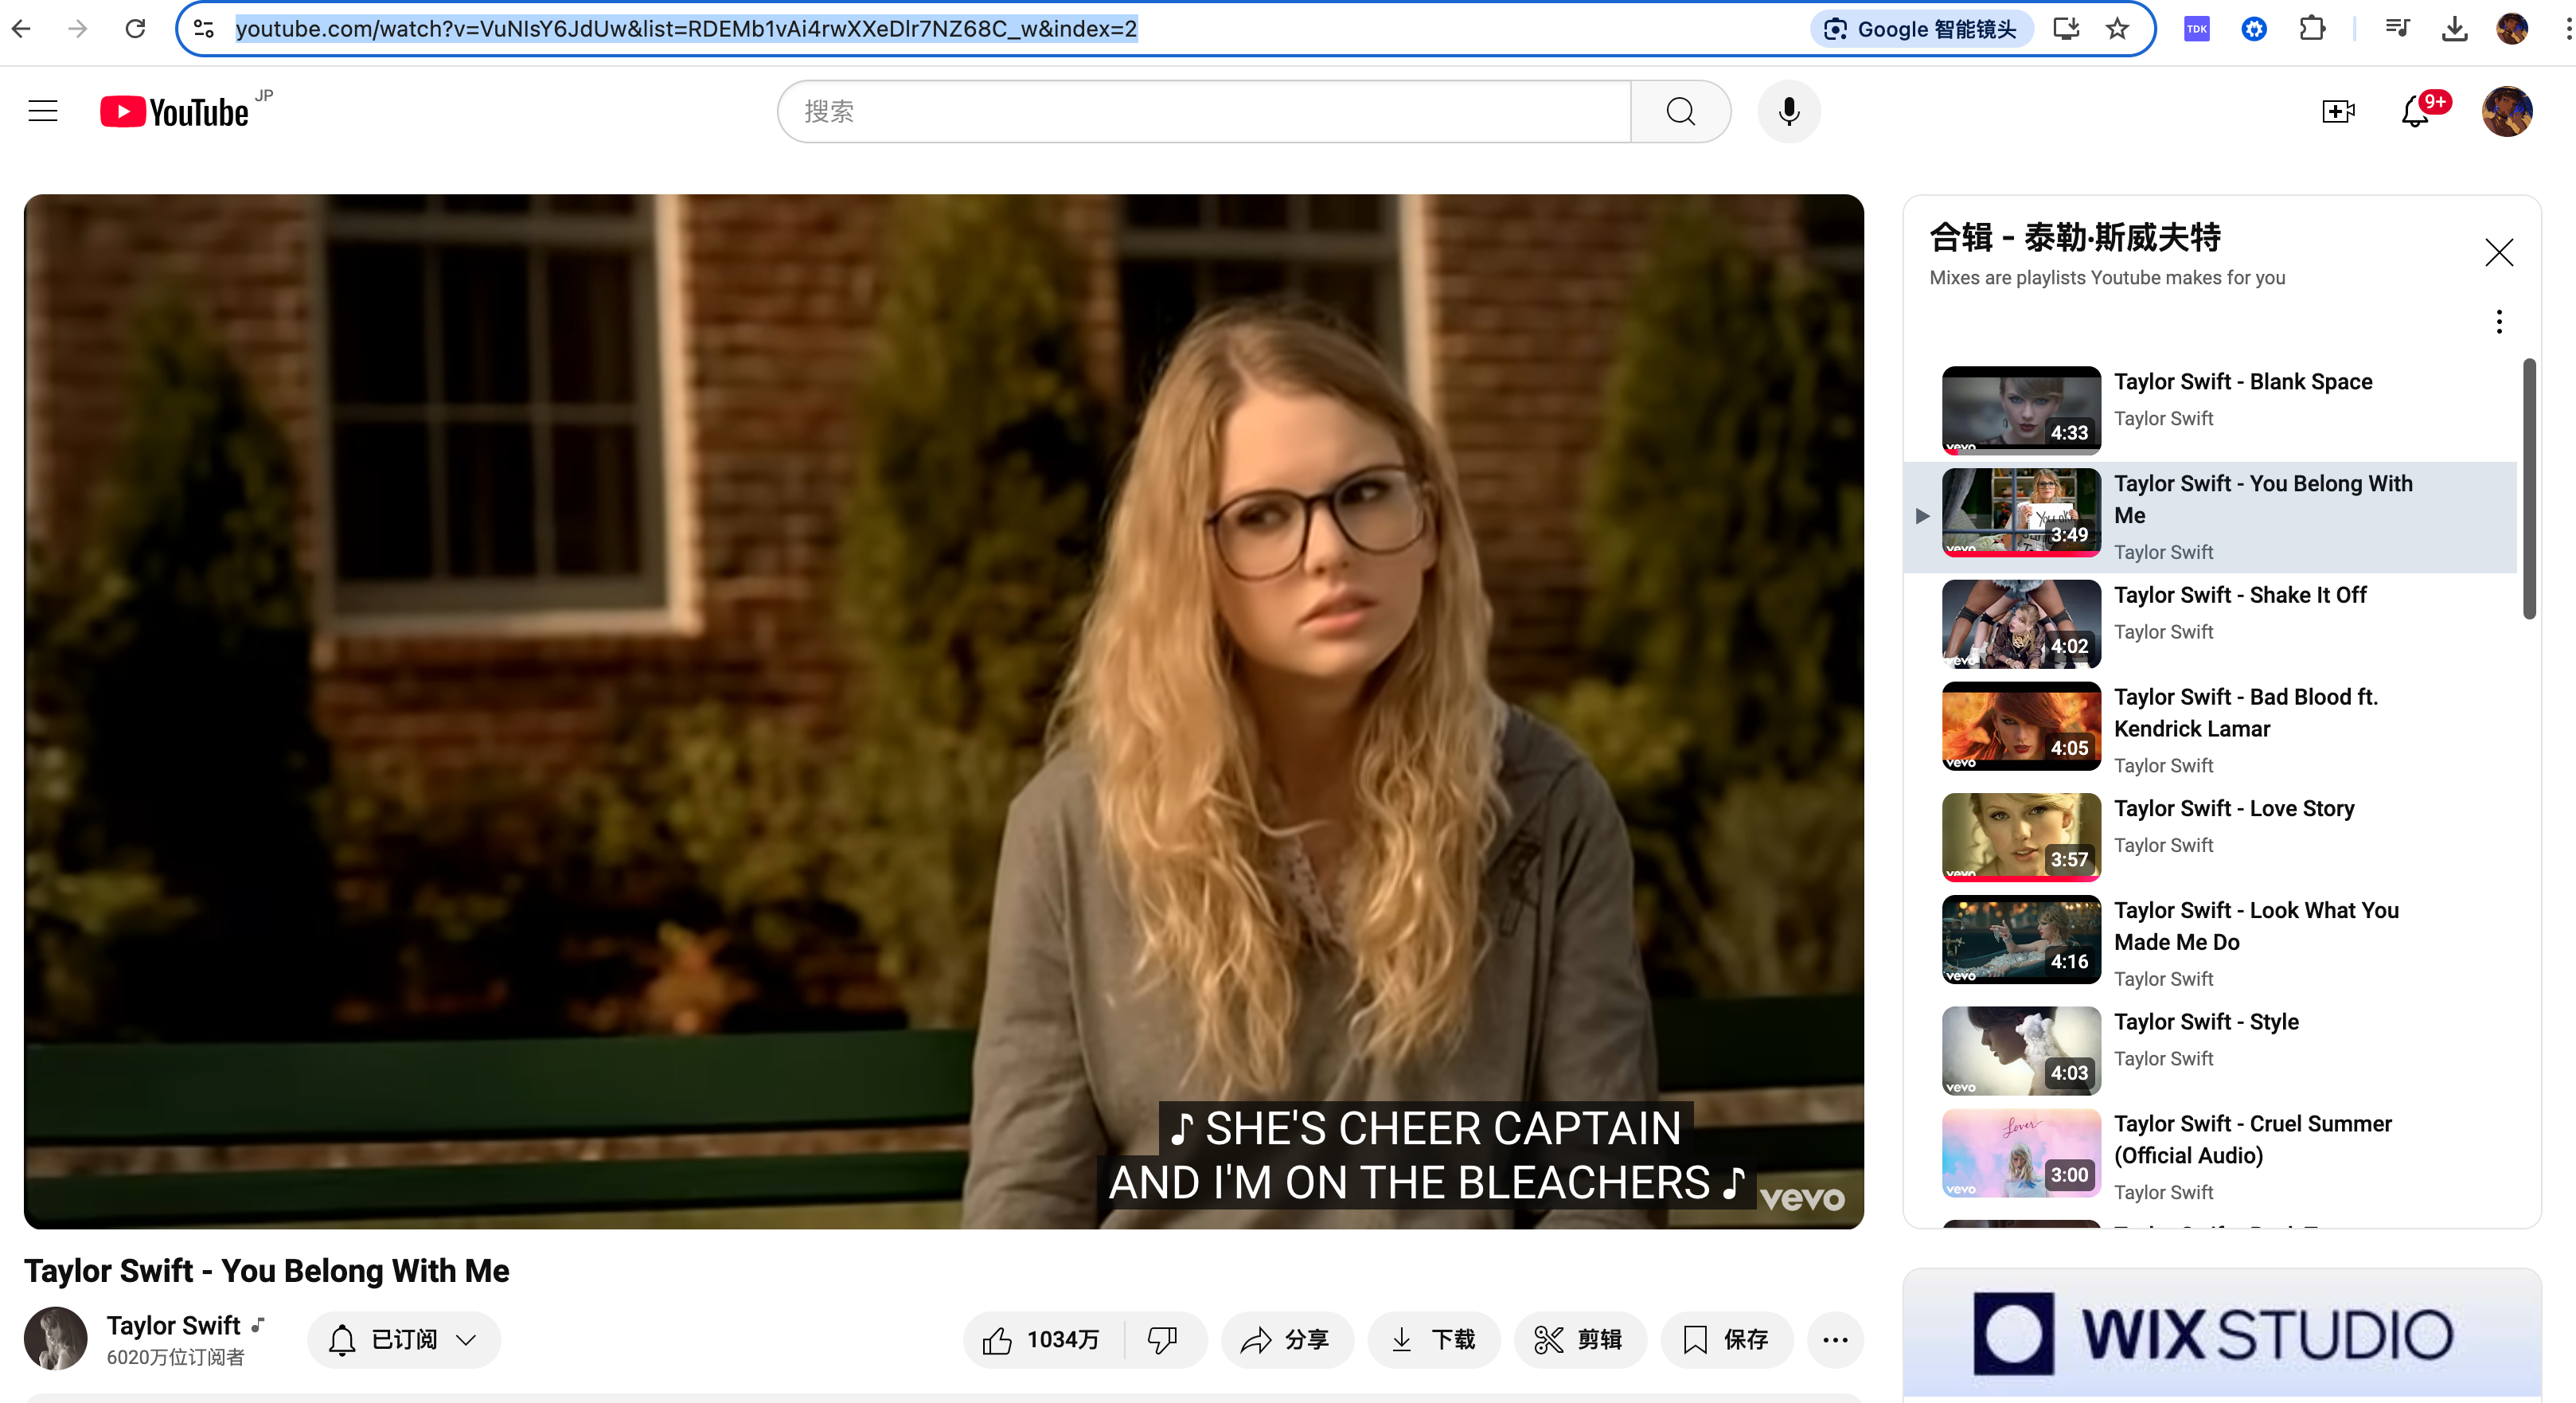Viewport: 2576px width, 1403px height.
Task: Open Bad Blood ft. Kendrick Lamar video
Action: 2210,729
